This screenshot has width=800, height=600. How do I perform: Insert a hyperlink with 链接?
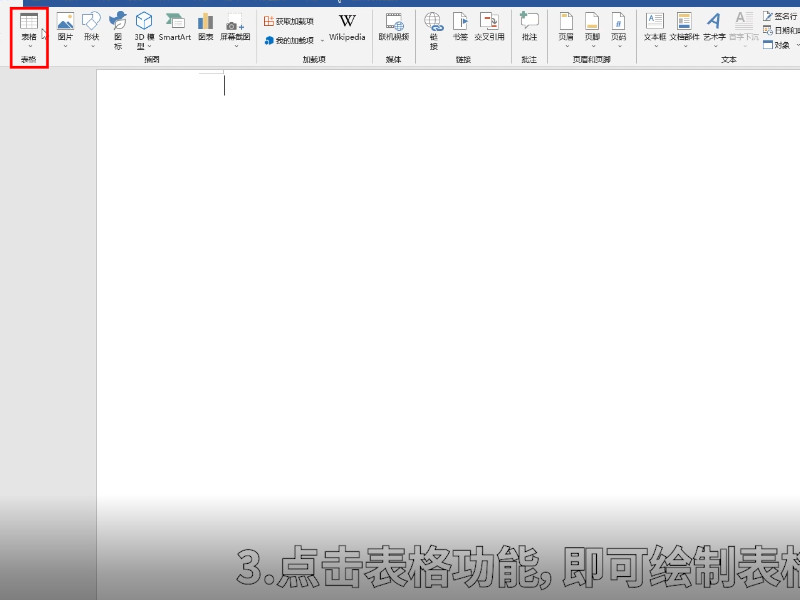pos(434,31)
